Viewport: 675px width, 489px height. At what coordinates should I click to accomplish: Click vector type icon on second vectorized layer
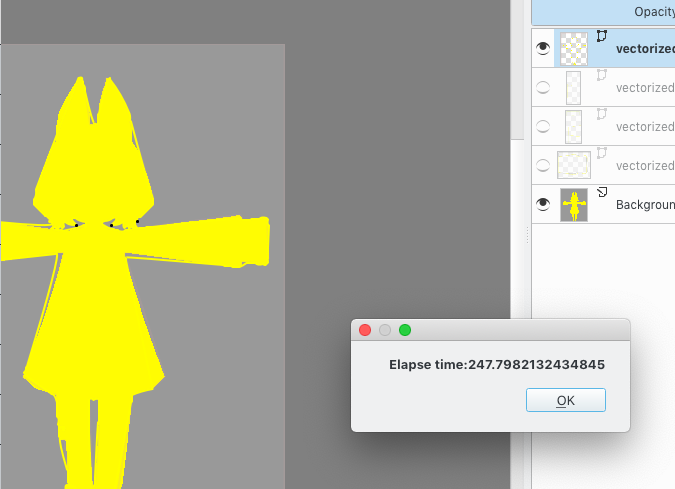[x=602, y=75]
